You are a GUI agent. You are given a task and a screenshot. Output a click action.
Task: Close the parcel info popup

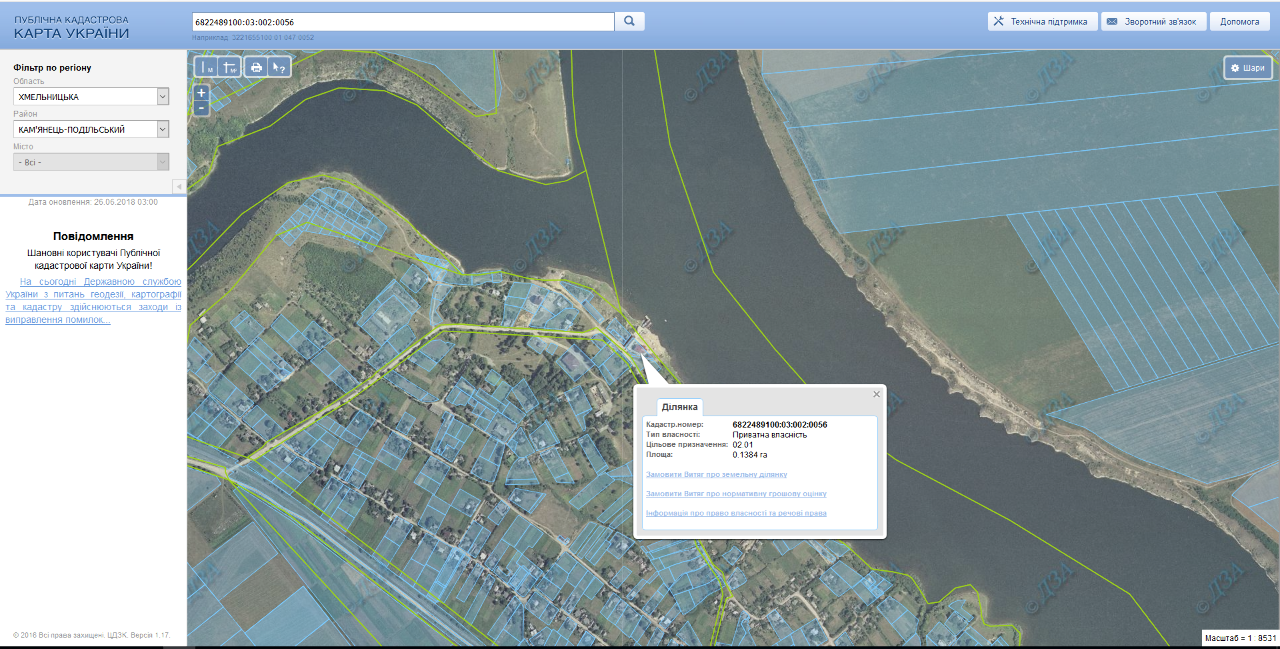[x=877, y=394]
